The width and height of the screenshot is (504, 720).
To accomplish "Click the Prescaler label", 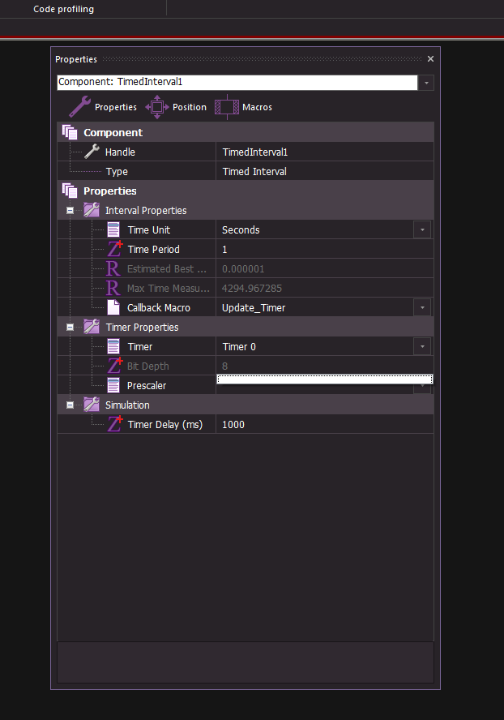I will click(x=146, y=386).
